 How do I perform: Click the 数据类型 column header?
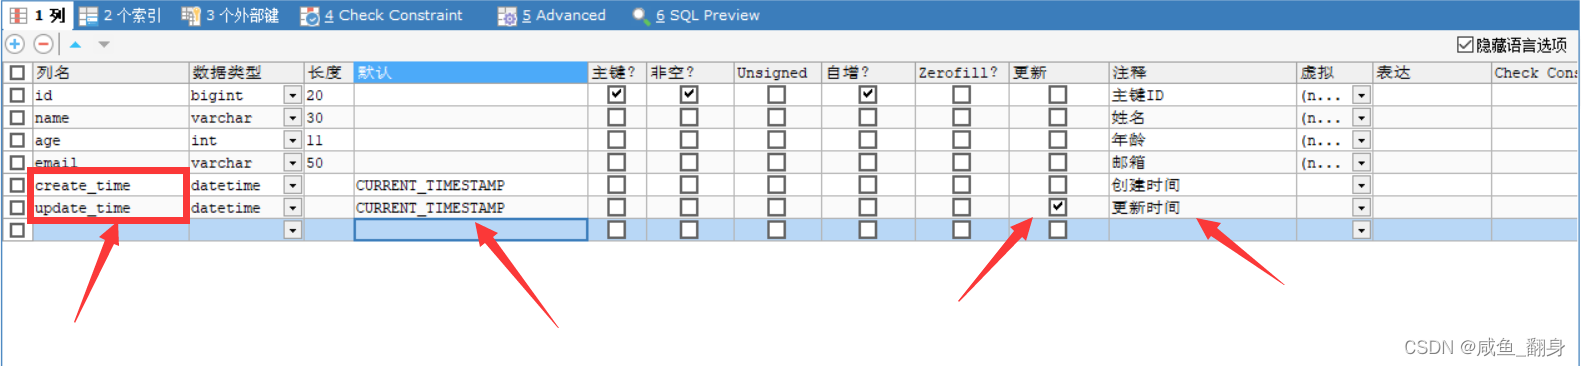tap(246, 73)
